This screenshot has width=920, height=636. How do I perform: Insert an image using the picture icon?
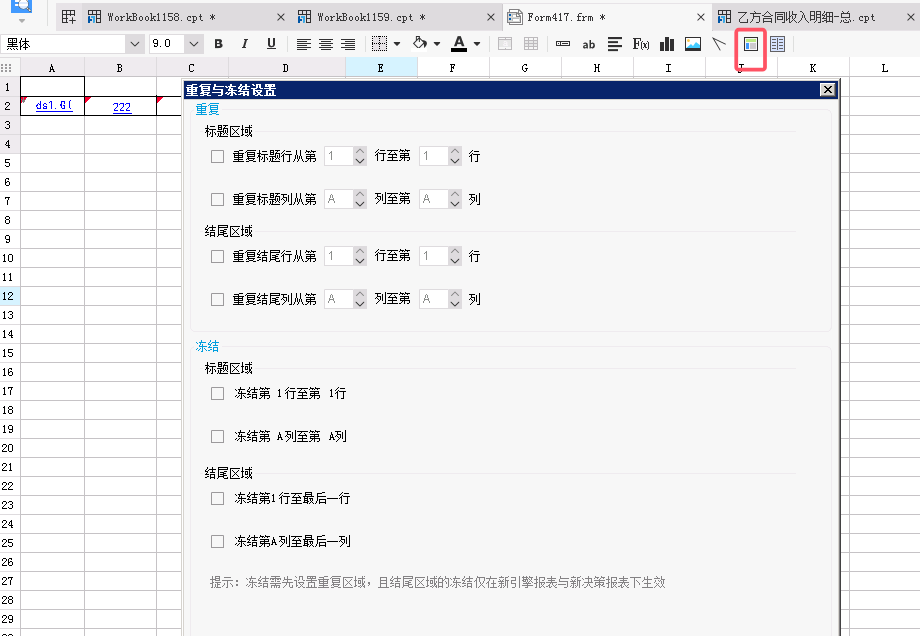tap(692, 44)
